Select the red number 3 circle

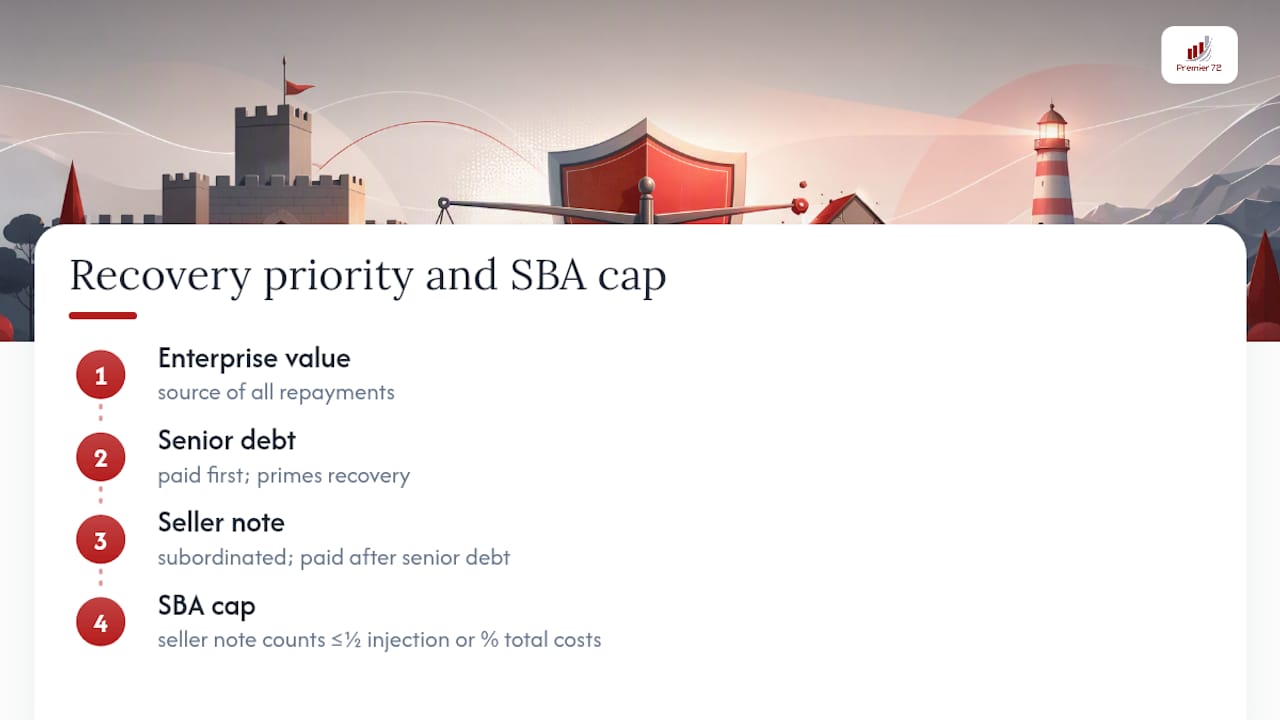tap(101, 541)
